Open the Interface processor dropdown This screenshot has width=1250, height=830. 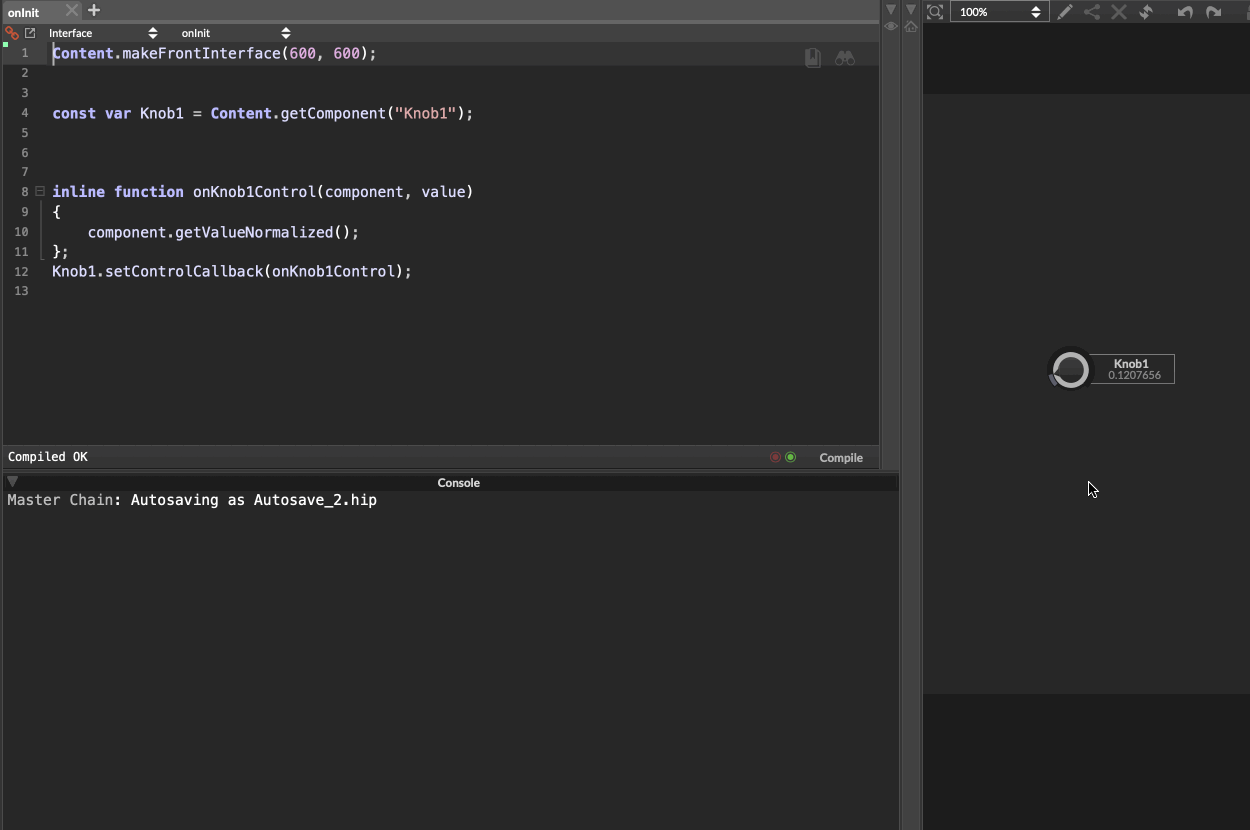tap(102, 33)
